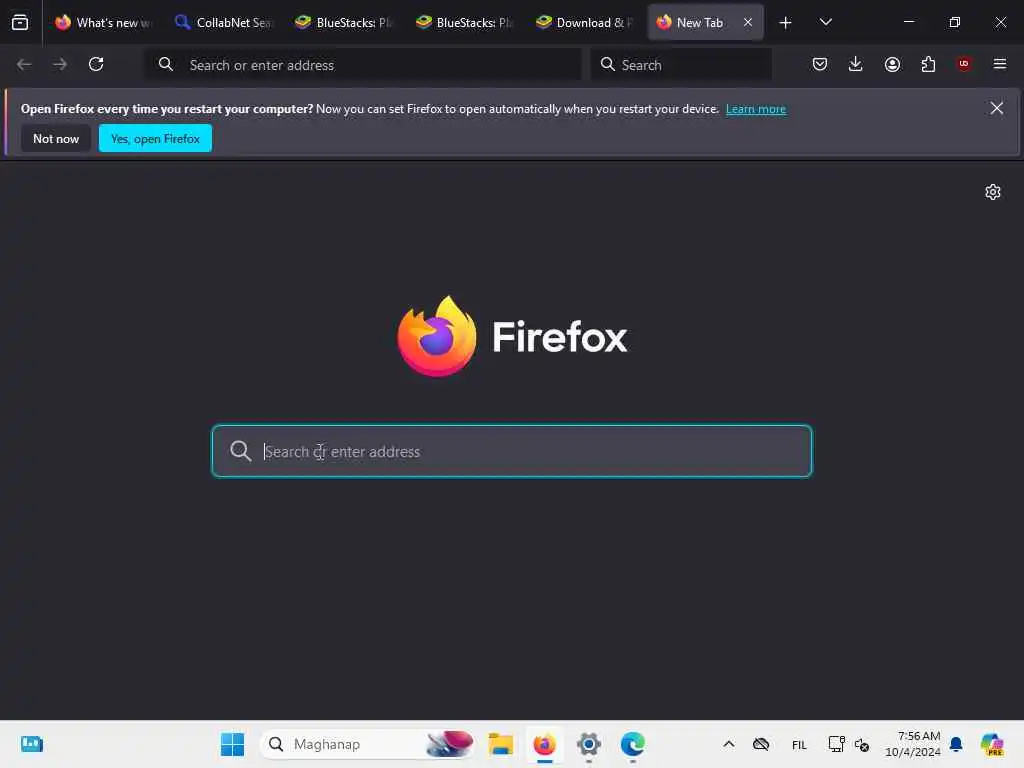Select the first BlueStacks tab
1024x768 pixels.
point(344,22)
